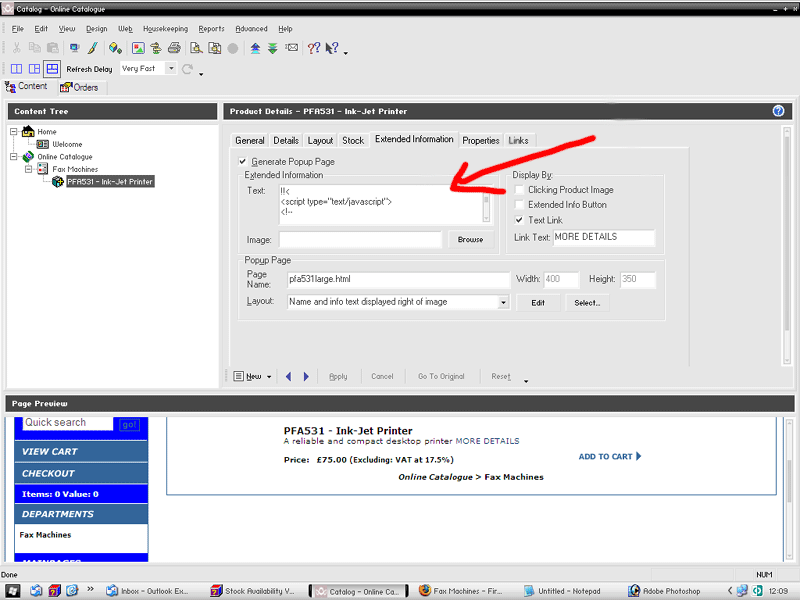Click the printer icon in the toolbar
This screenshot has width=800, height=600.
pos(175,48)
